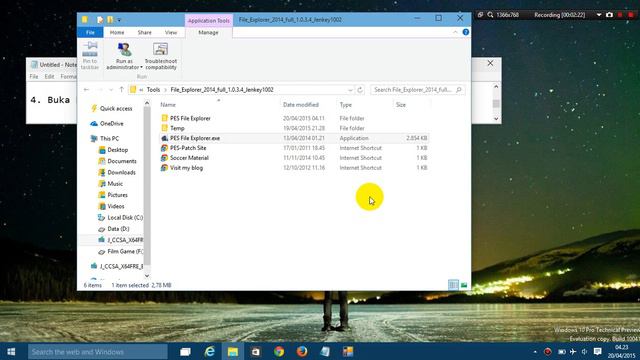Click the recorder camera snapshot icon

(609, 15)
